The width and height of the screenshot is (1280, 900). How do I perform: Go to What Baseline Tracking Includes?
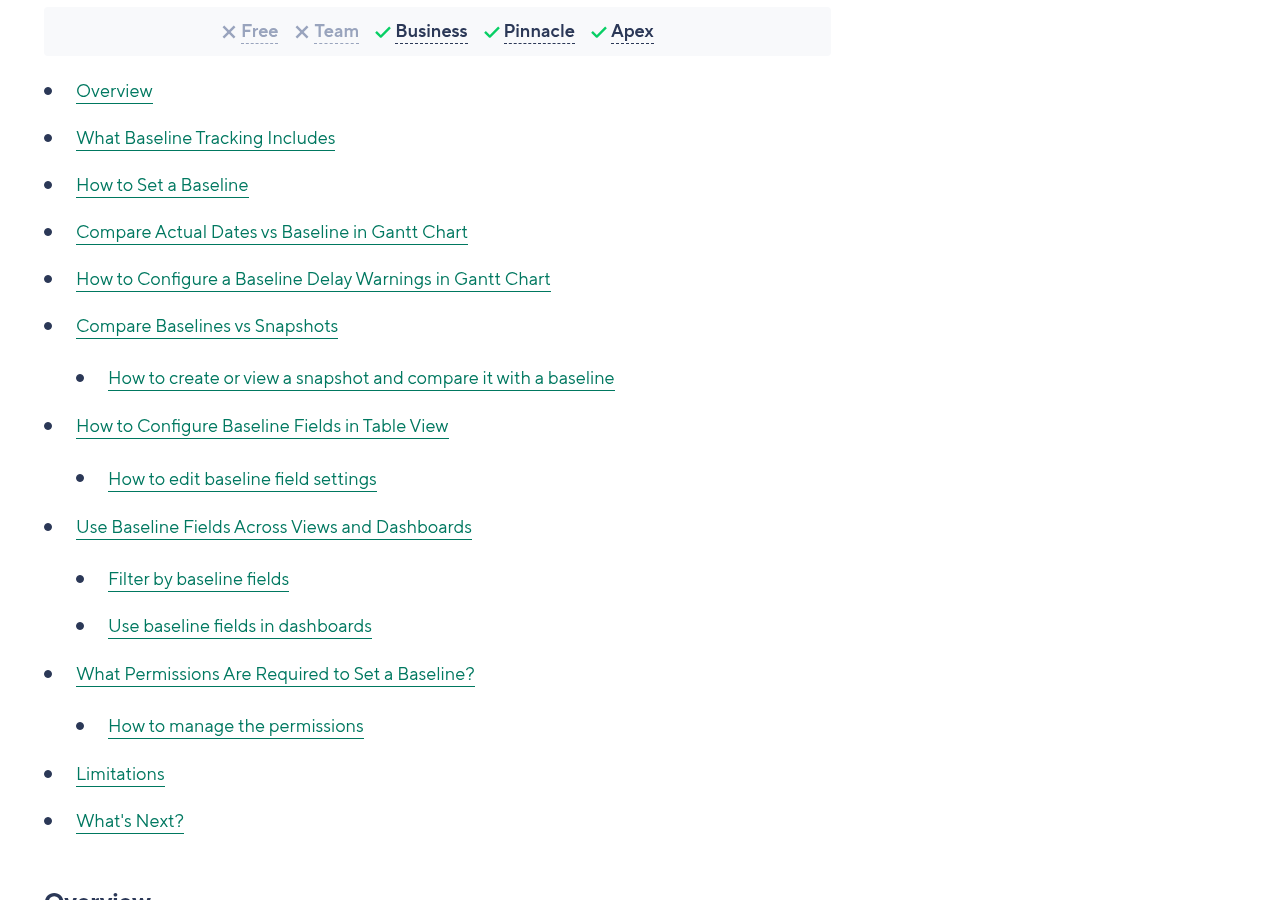205,138
